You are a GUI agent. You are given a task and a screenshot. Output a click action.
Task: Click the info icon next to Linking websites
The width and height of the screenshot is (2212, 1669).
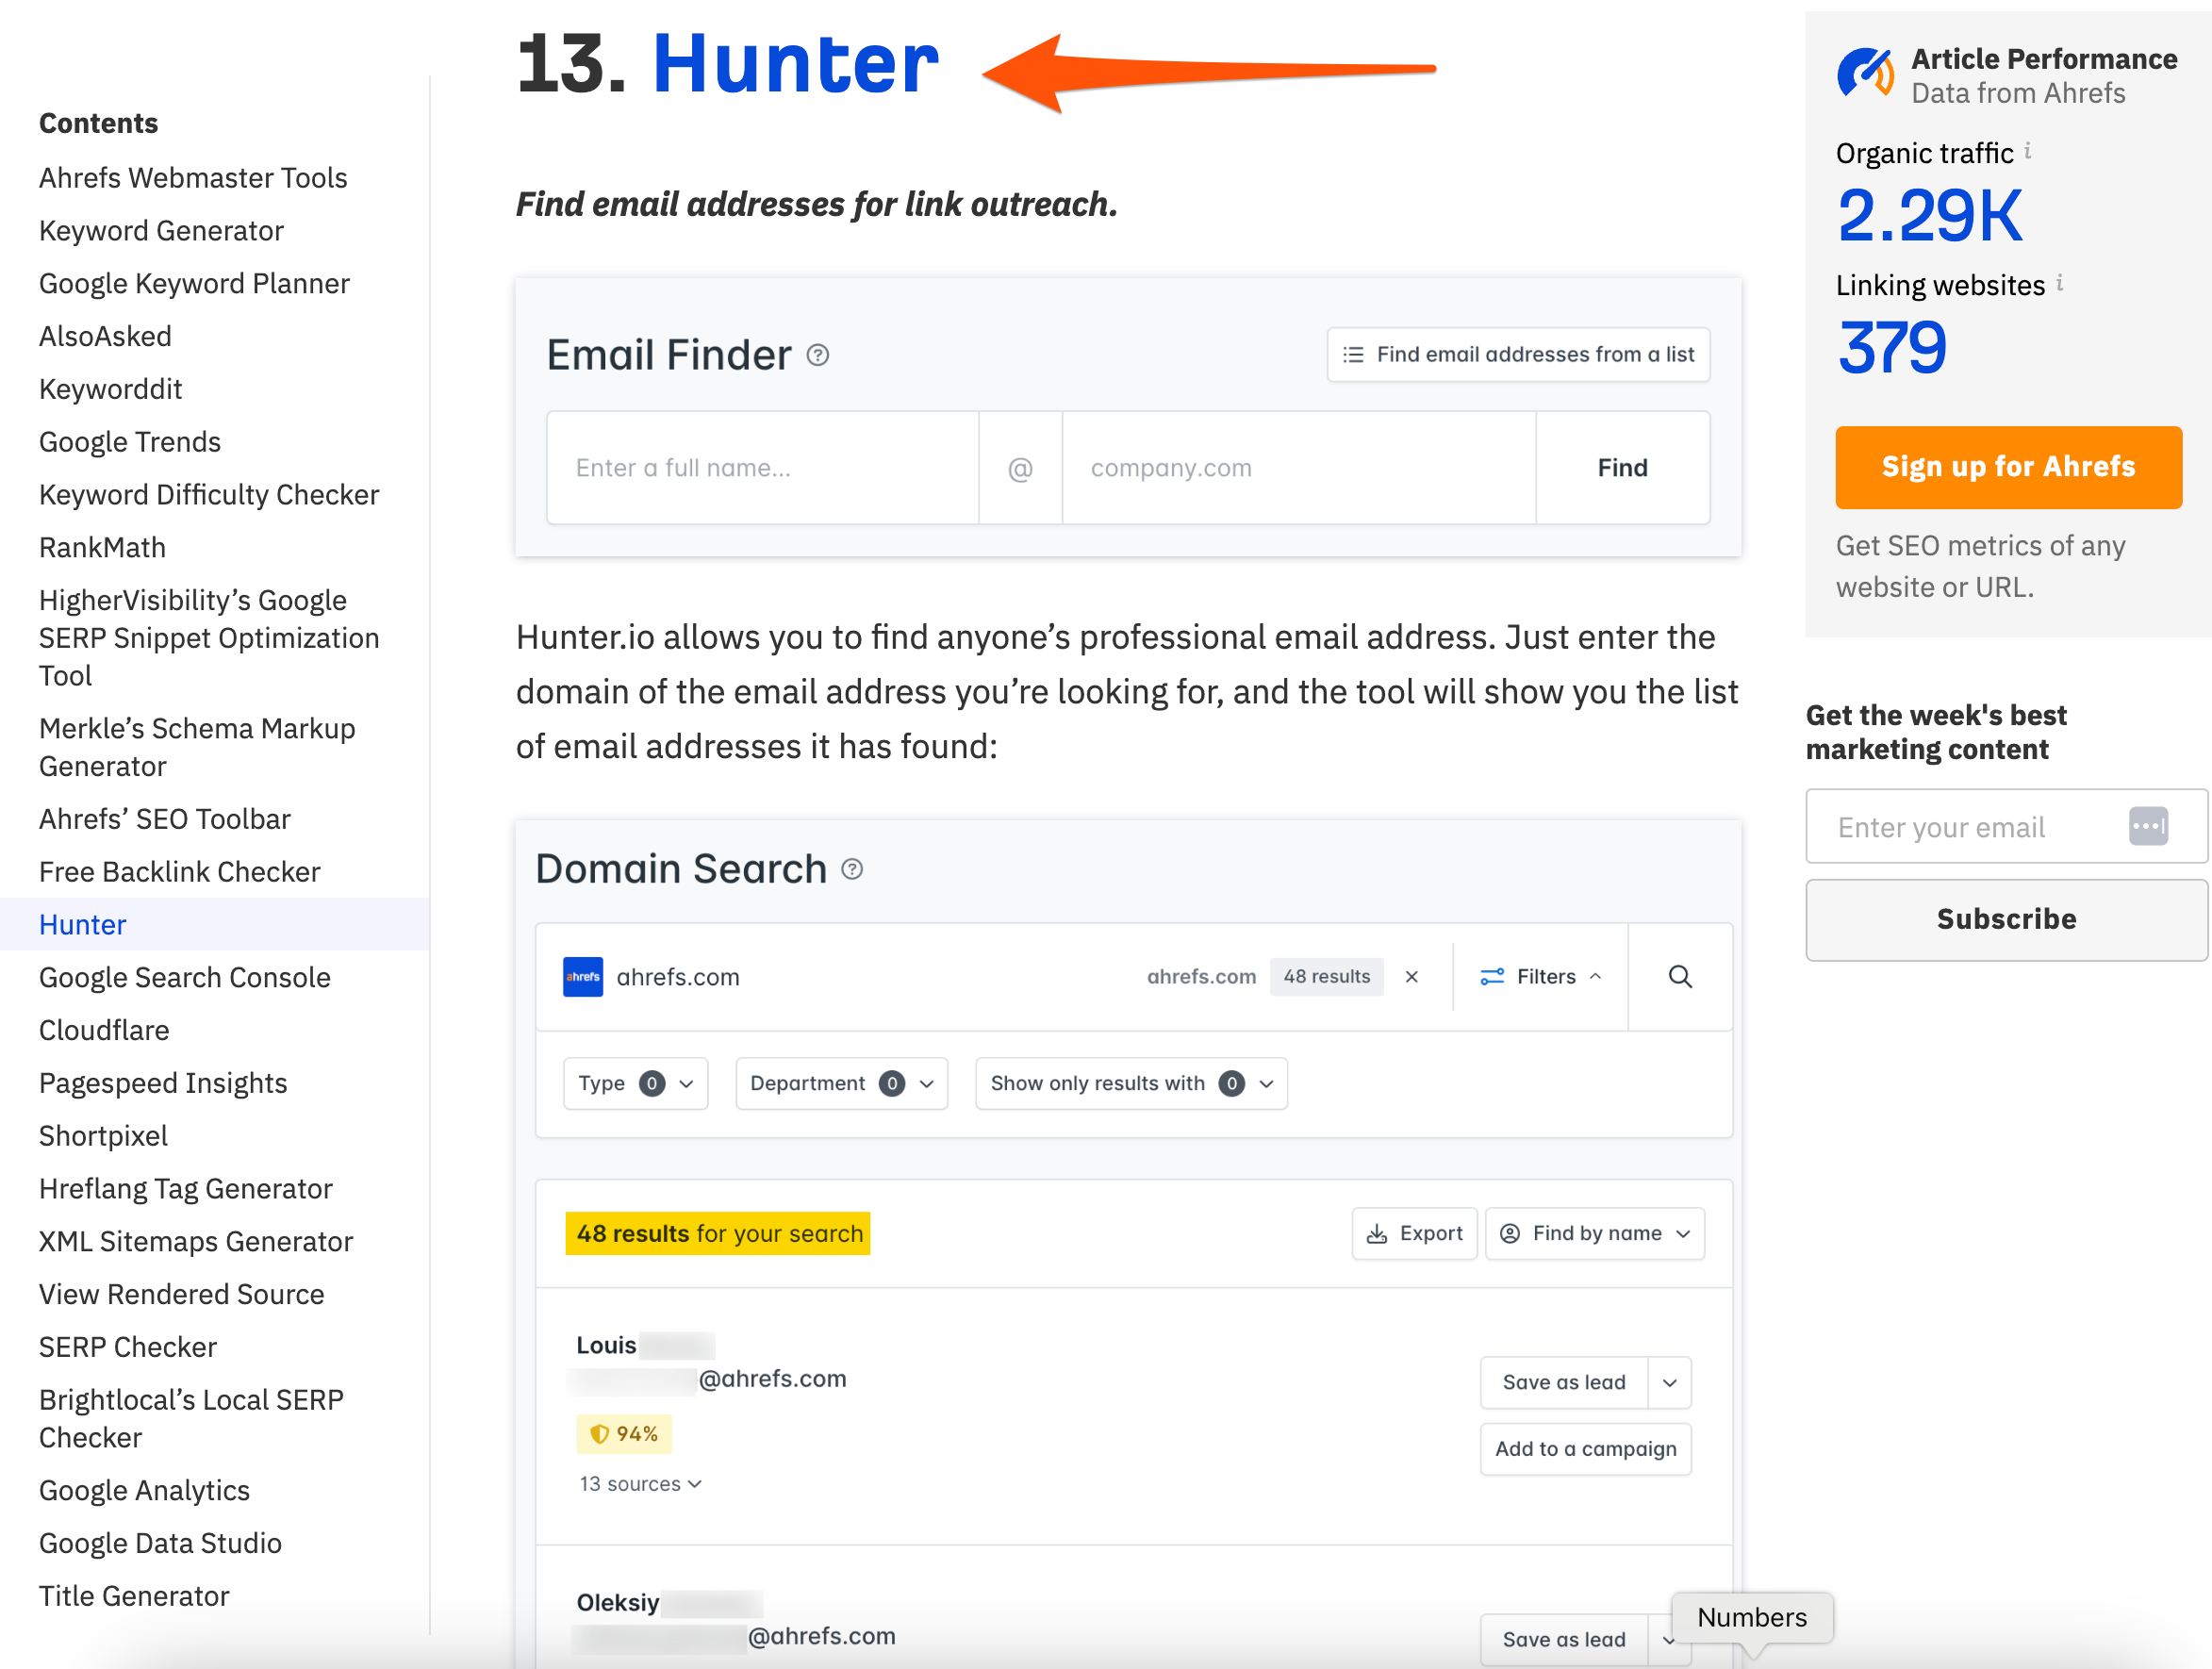[2060, 284]
